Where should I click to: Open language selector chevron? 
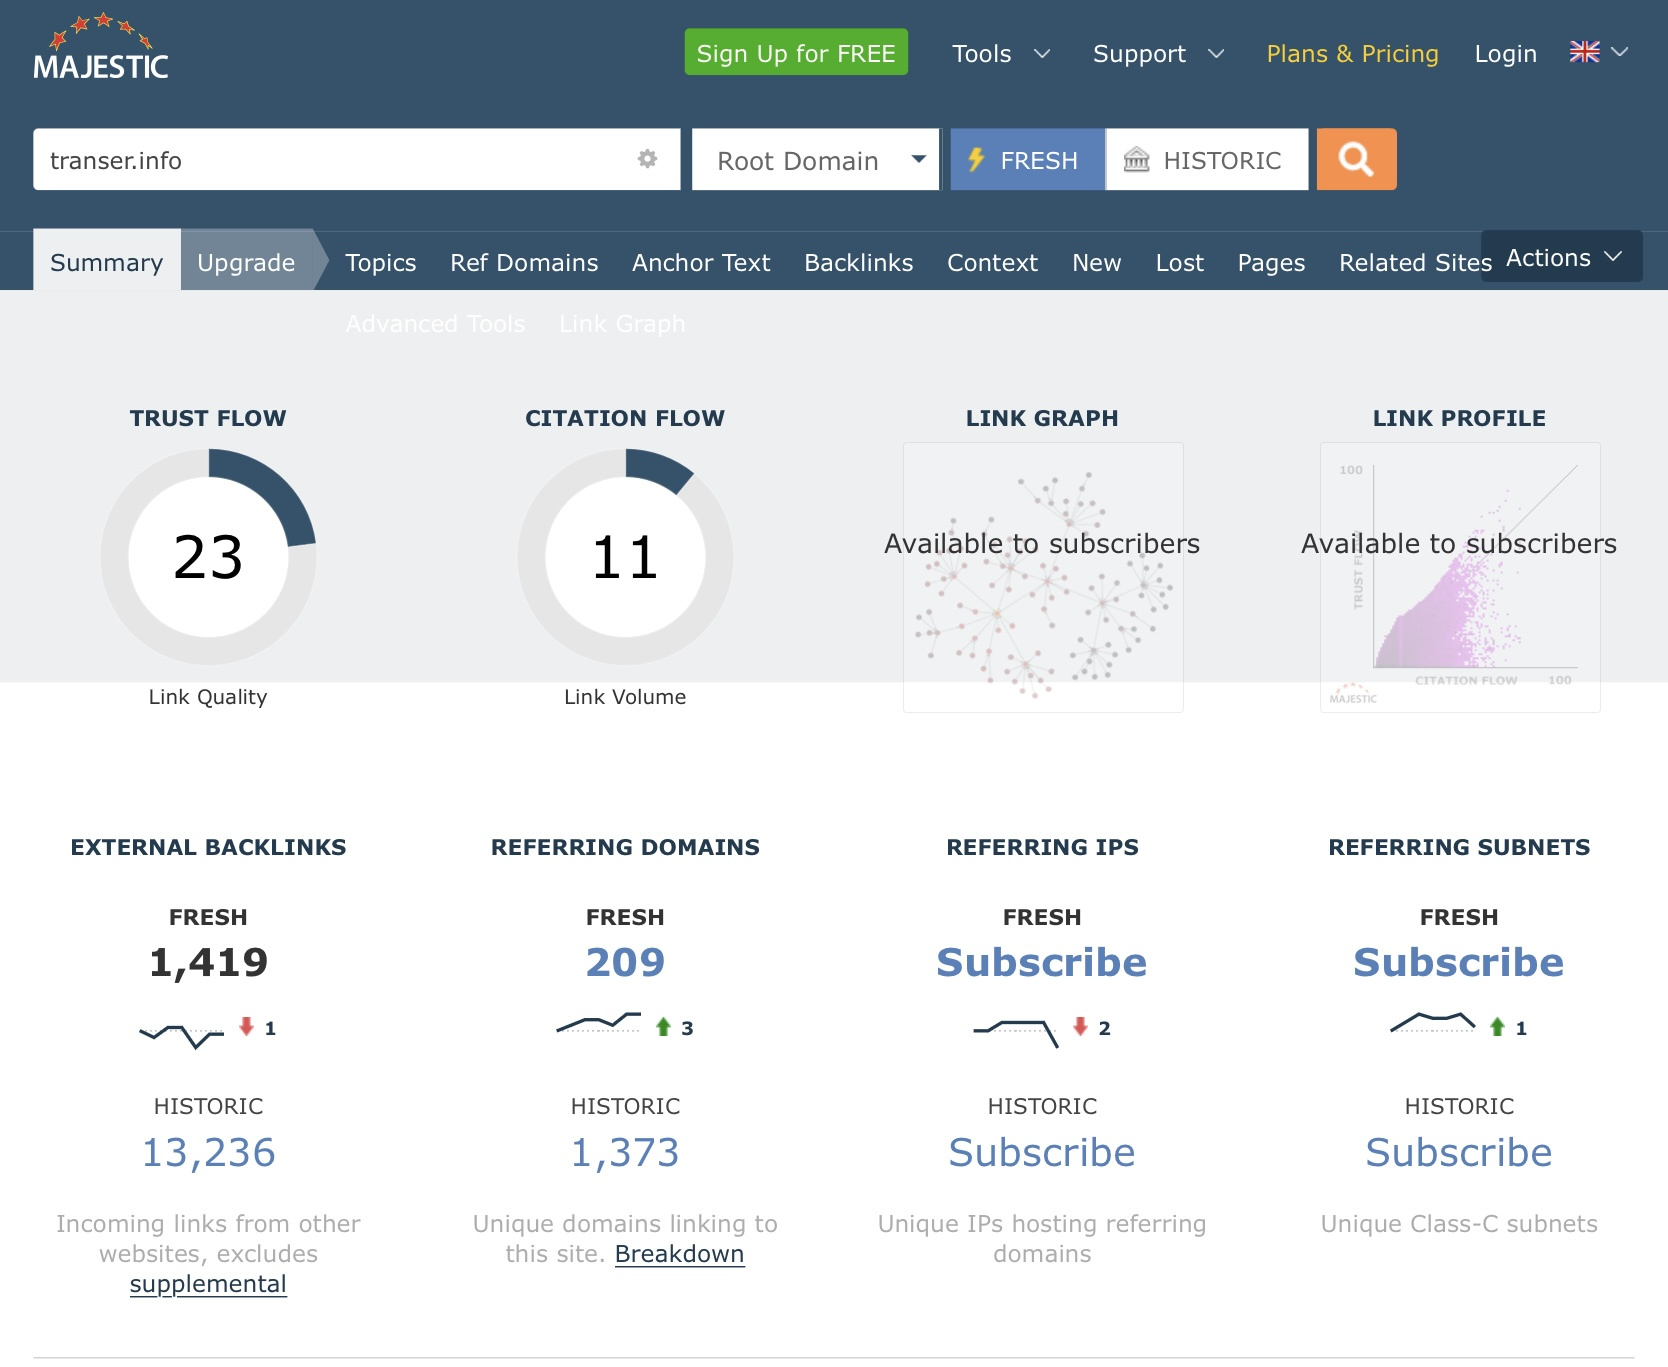coord(1620,52)
